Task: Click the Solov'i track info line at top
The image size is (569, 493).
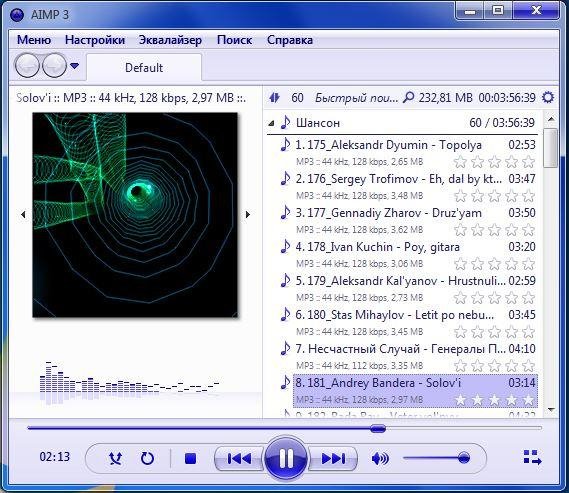Action: [x=131, y=98]
